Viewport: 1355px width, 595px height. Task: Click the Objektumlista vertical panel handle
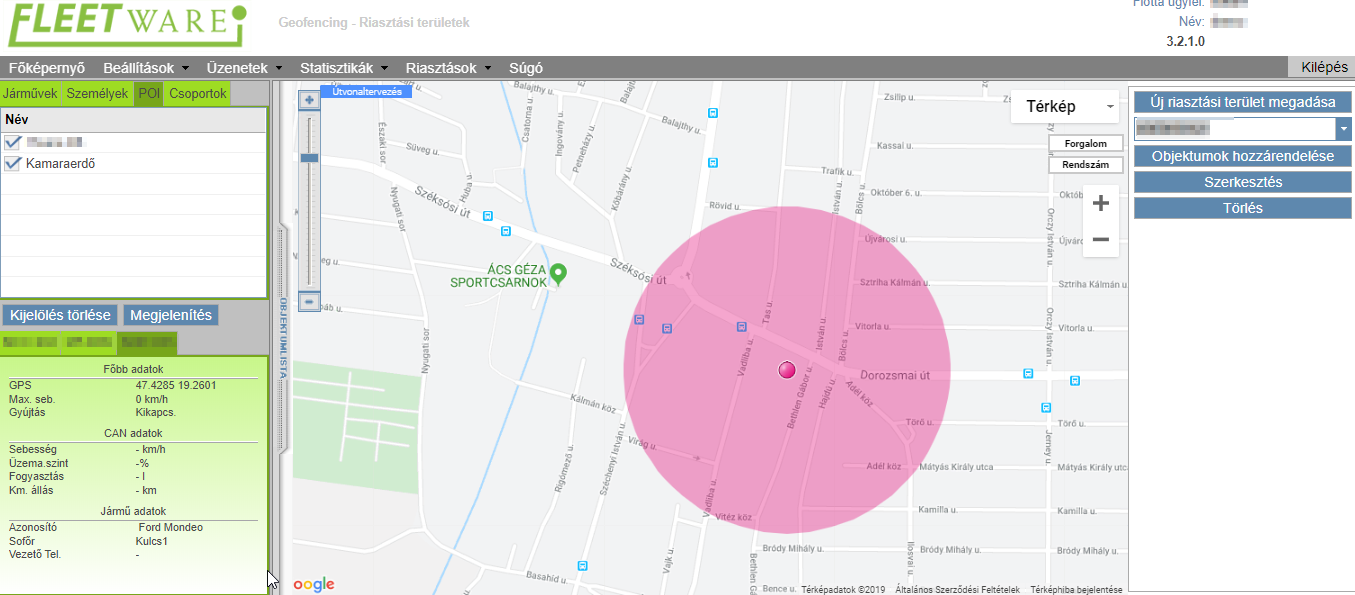point(283,340)
